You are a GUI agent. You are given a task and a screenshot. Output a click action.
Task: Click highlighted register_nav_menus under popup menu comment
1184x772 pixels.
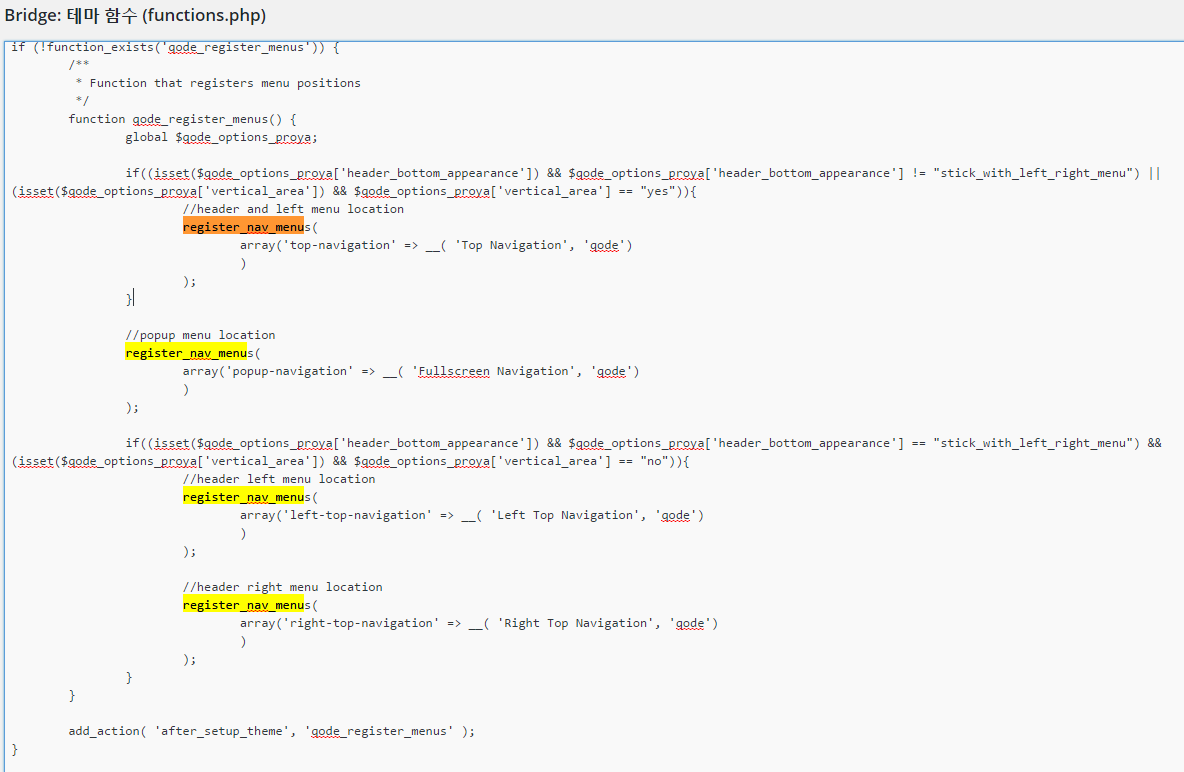[186, 353]
